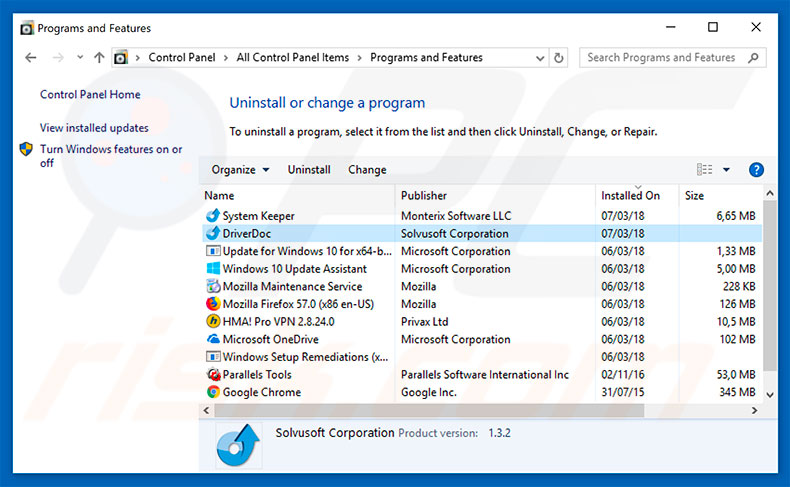Click the 228 KB size value
This screenshot has height=487, width=790.
tap(739, 287)
